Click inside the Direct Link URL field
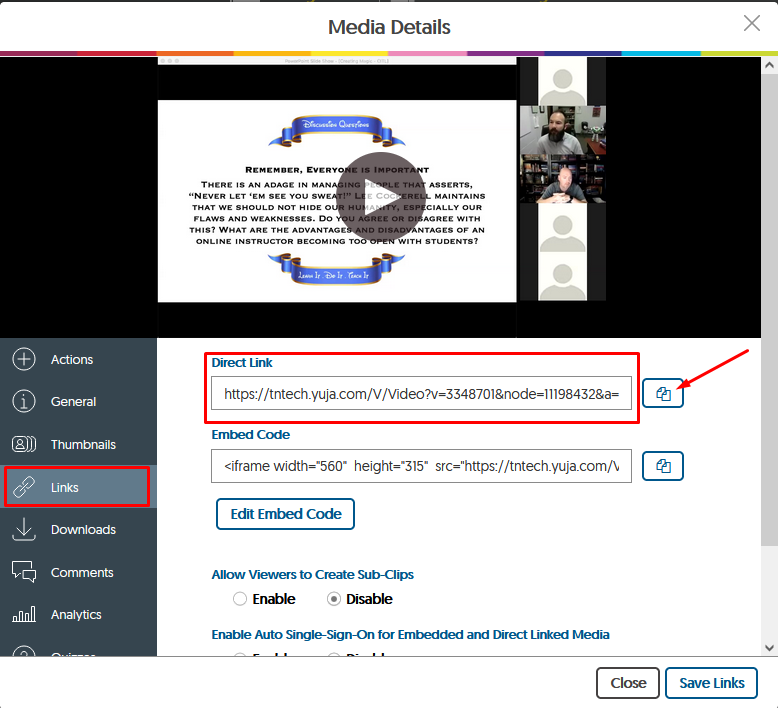 pyautogui.click(x=421, y=394)
